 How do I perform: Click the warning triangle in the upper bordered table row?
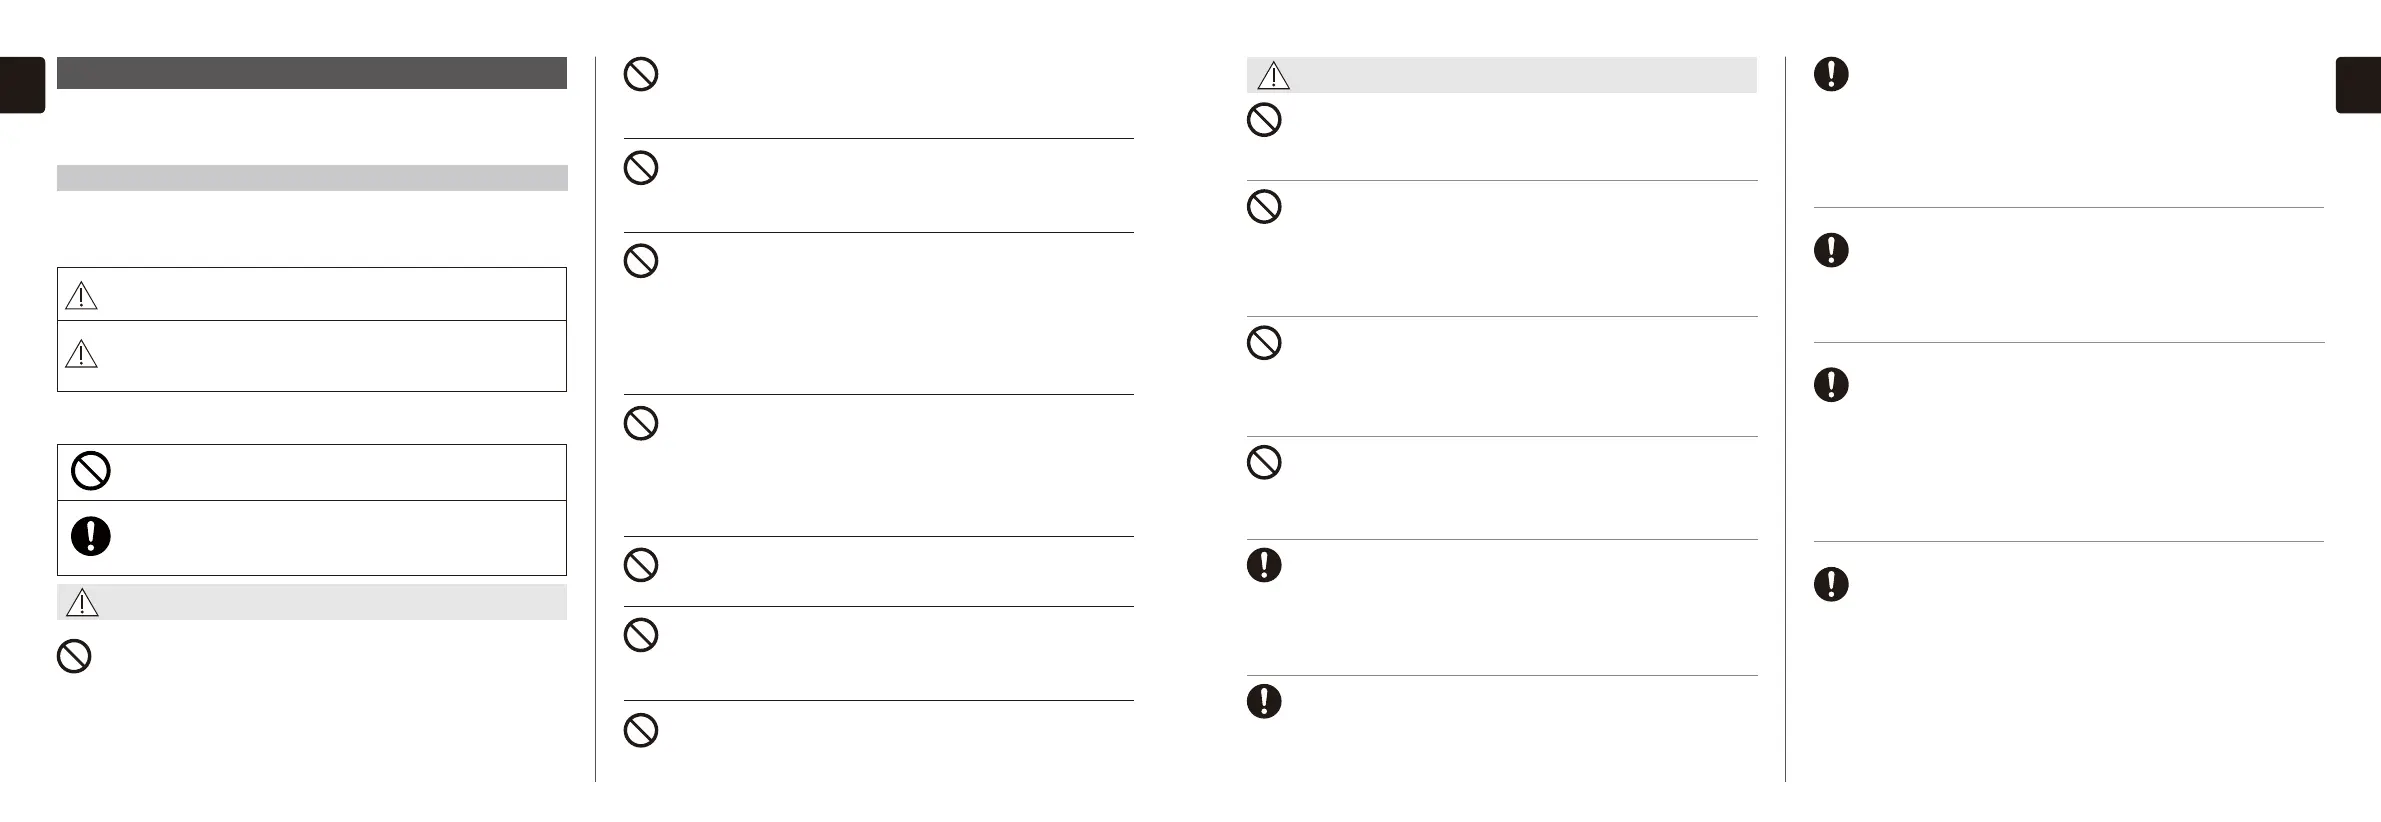coord(81,294)
